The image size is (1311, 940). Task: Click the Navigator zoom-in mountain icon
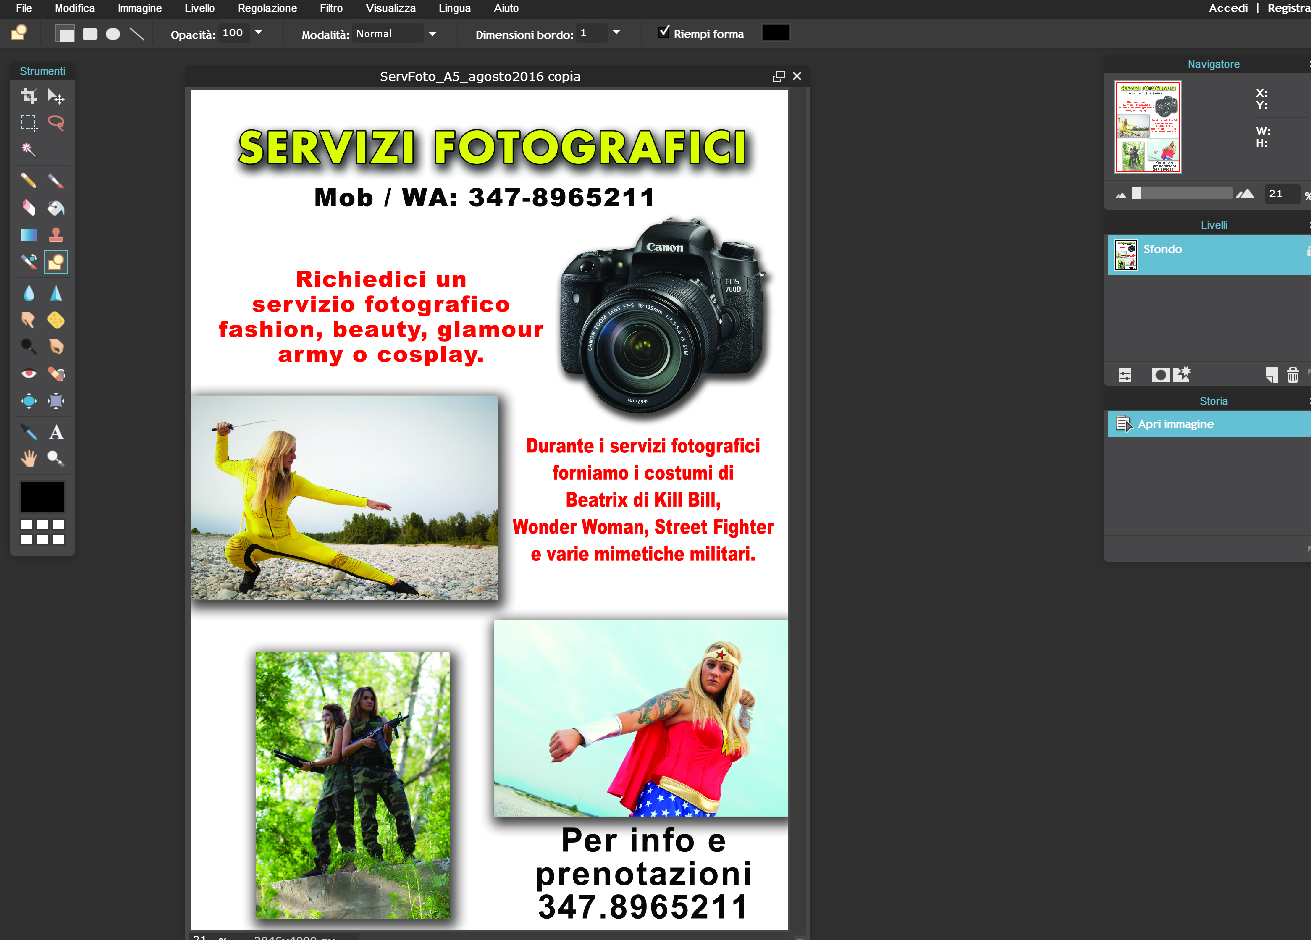1245,193
